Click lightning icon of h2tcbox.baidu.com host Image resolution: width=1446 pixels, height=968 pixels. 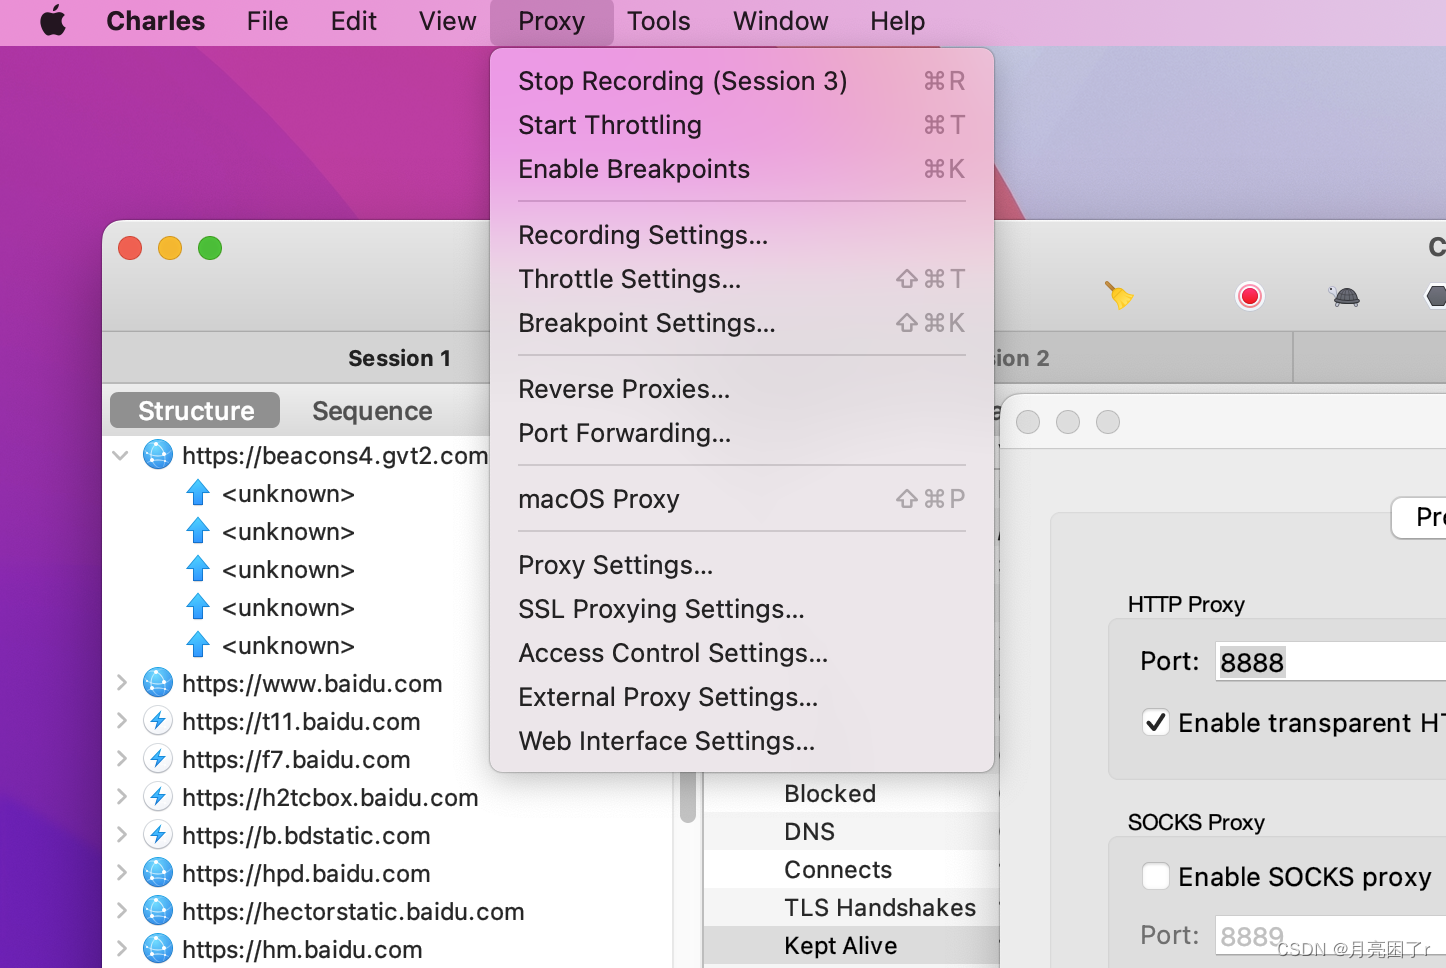click(158, 797)
